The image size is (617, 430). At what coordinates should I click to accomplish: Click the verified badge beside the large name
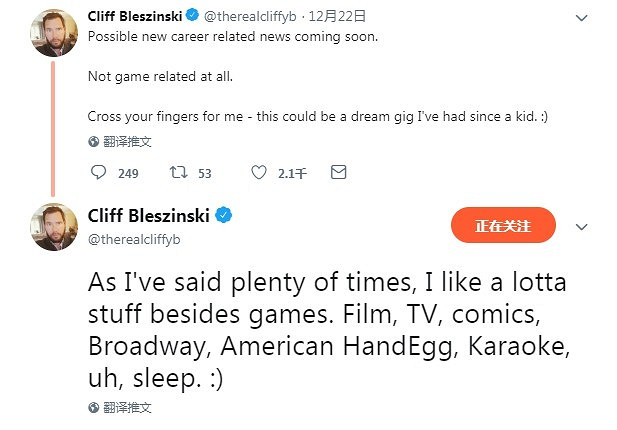coord(226,216)
